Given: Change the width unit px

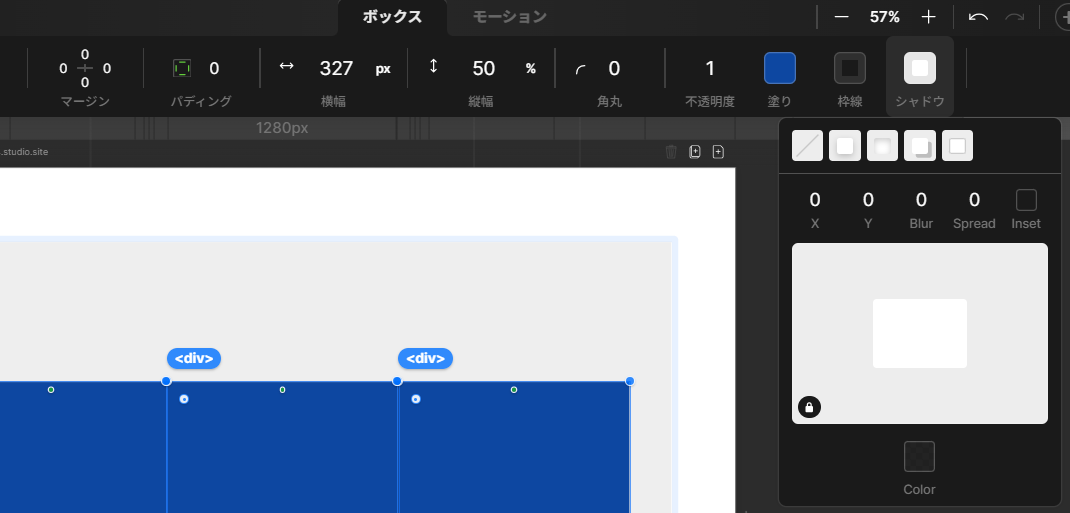Looking at the screenshot, I should pyautogui.click(x=383, y=69).
